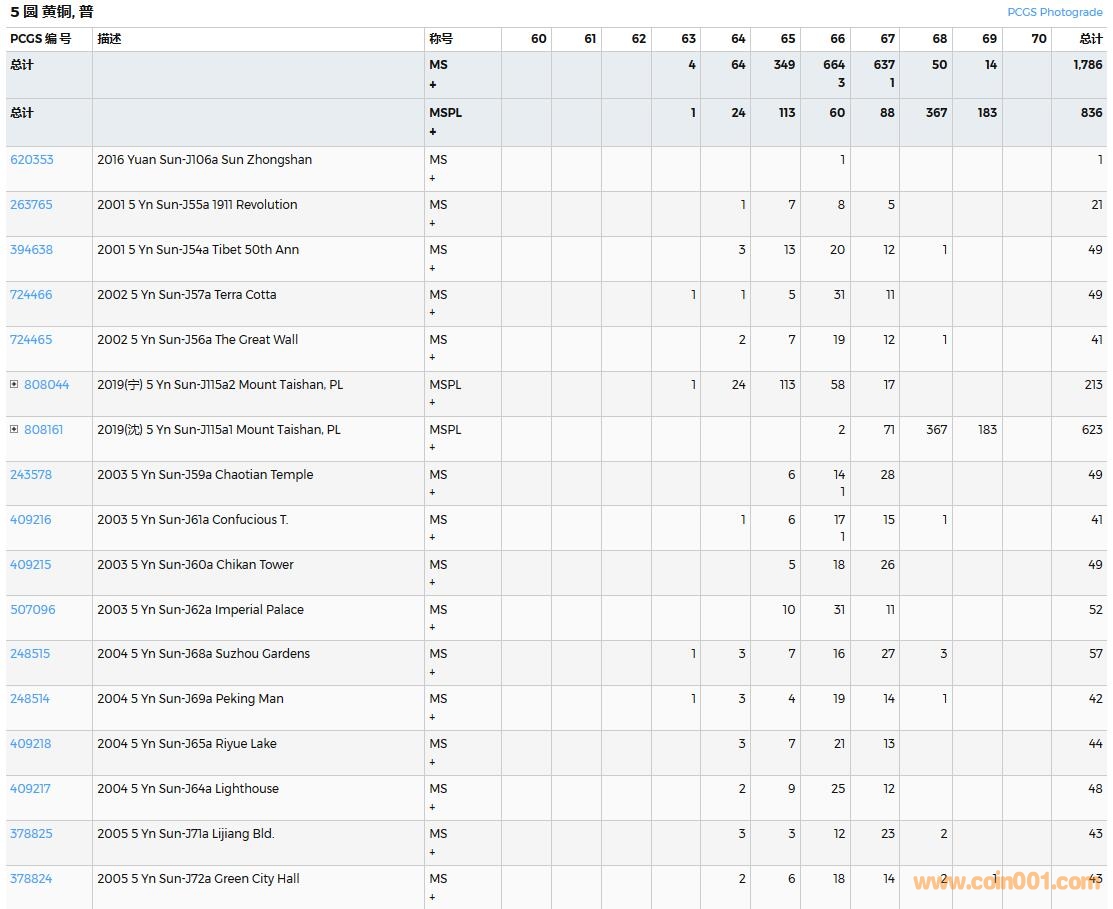Select 248515 Suzhou Gardens coin number
Viewport: 1113px width, 909px height.
click(x=31, y=654)
